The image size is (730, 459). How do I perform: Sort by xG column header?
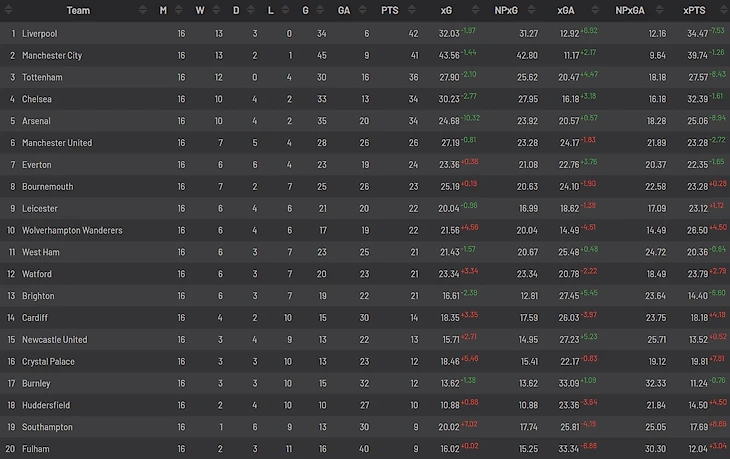[x=446, y=11]
